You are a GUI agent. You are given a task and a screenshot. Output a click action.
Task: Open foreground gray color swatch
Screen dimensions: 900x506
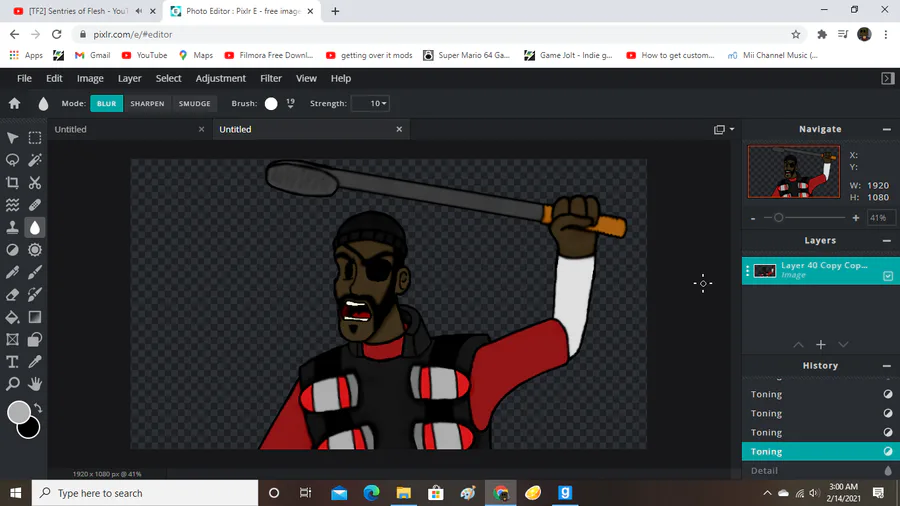click(18, 412)
